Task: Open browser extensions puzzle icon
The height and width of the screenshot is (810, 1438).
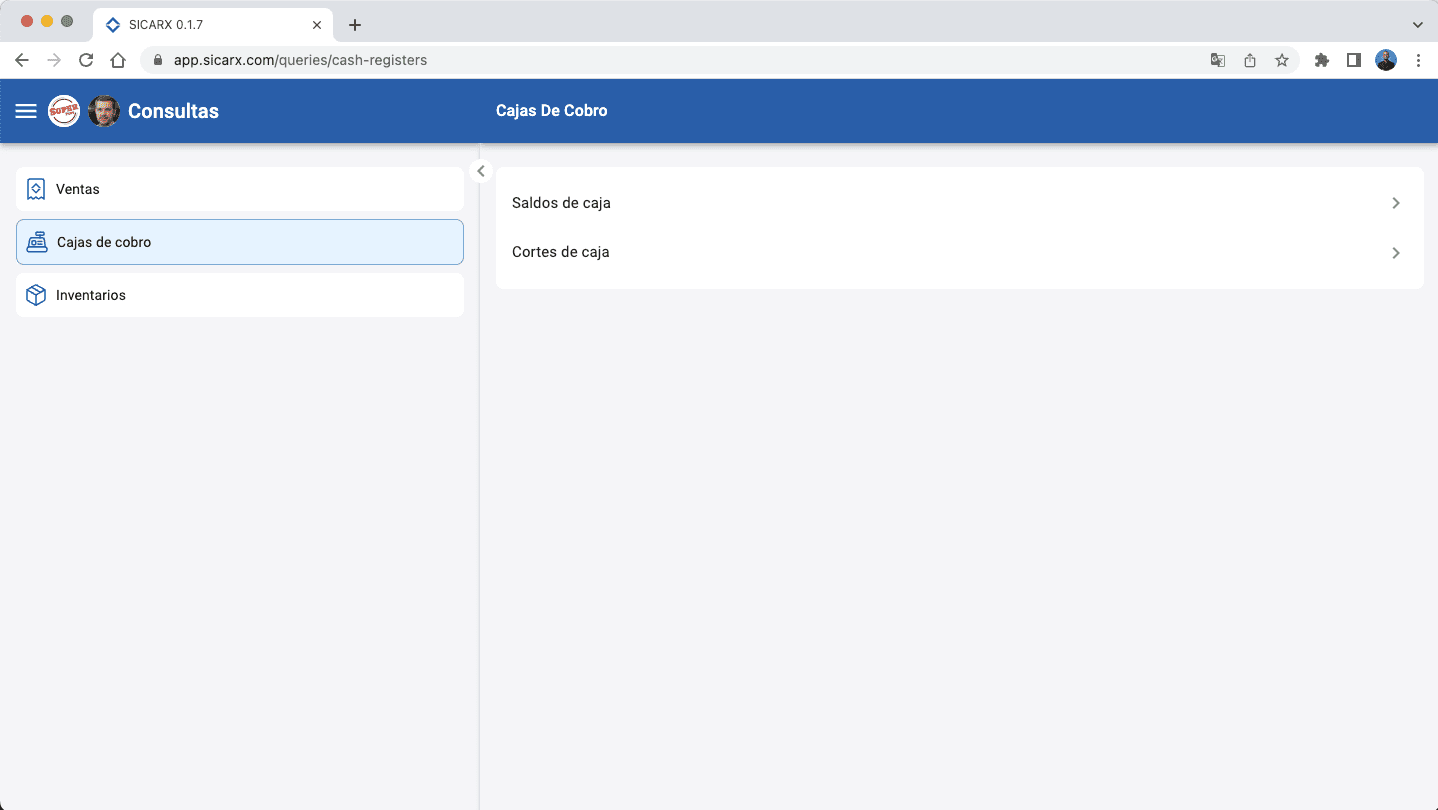Action: (1321, 60)
